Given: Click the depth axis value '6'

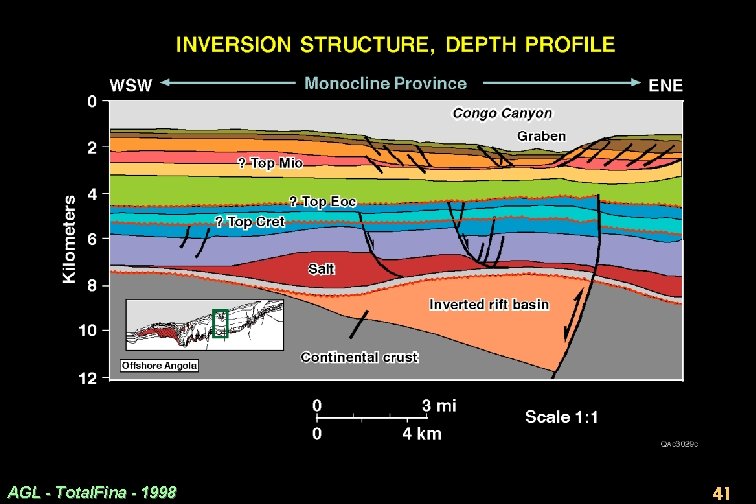Looking at the screenshot, I should tap(92, 238).
